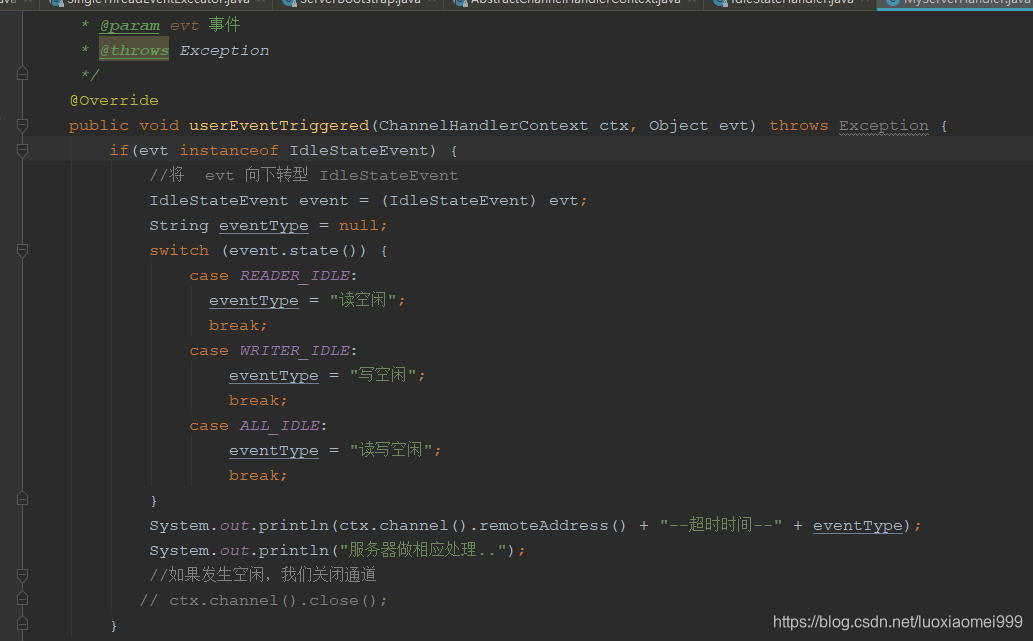
Task: Click the "读空闲" string literal
Action: point(363,300)
